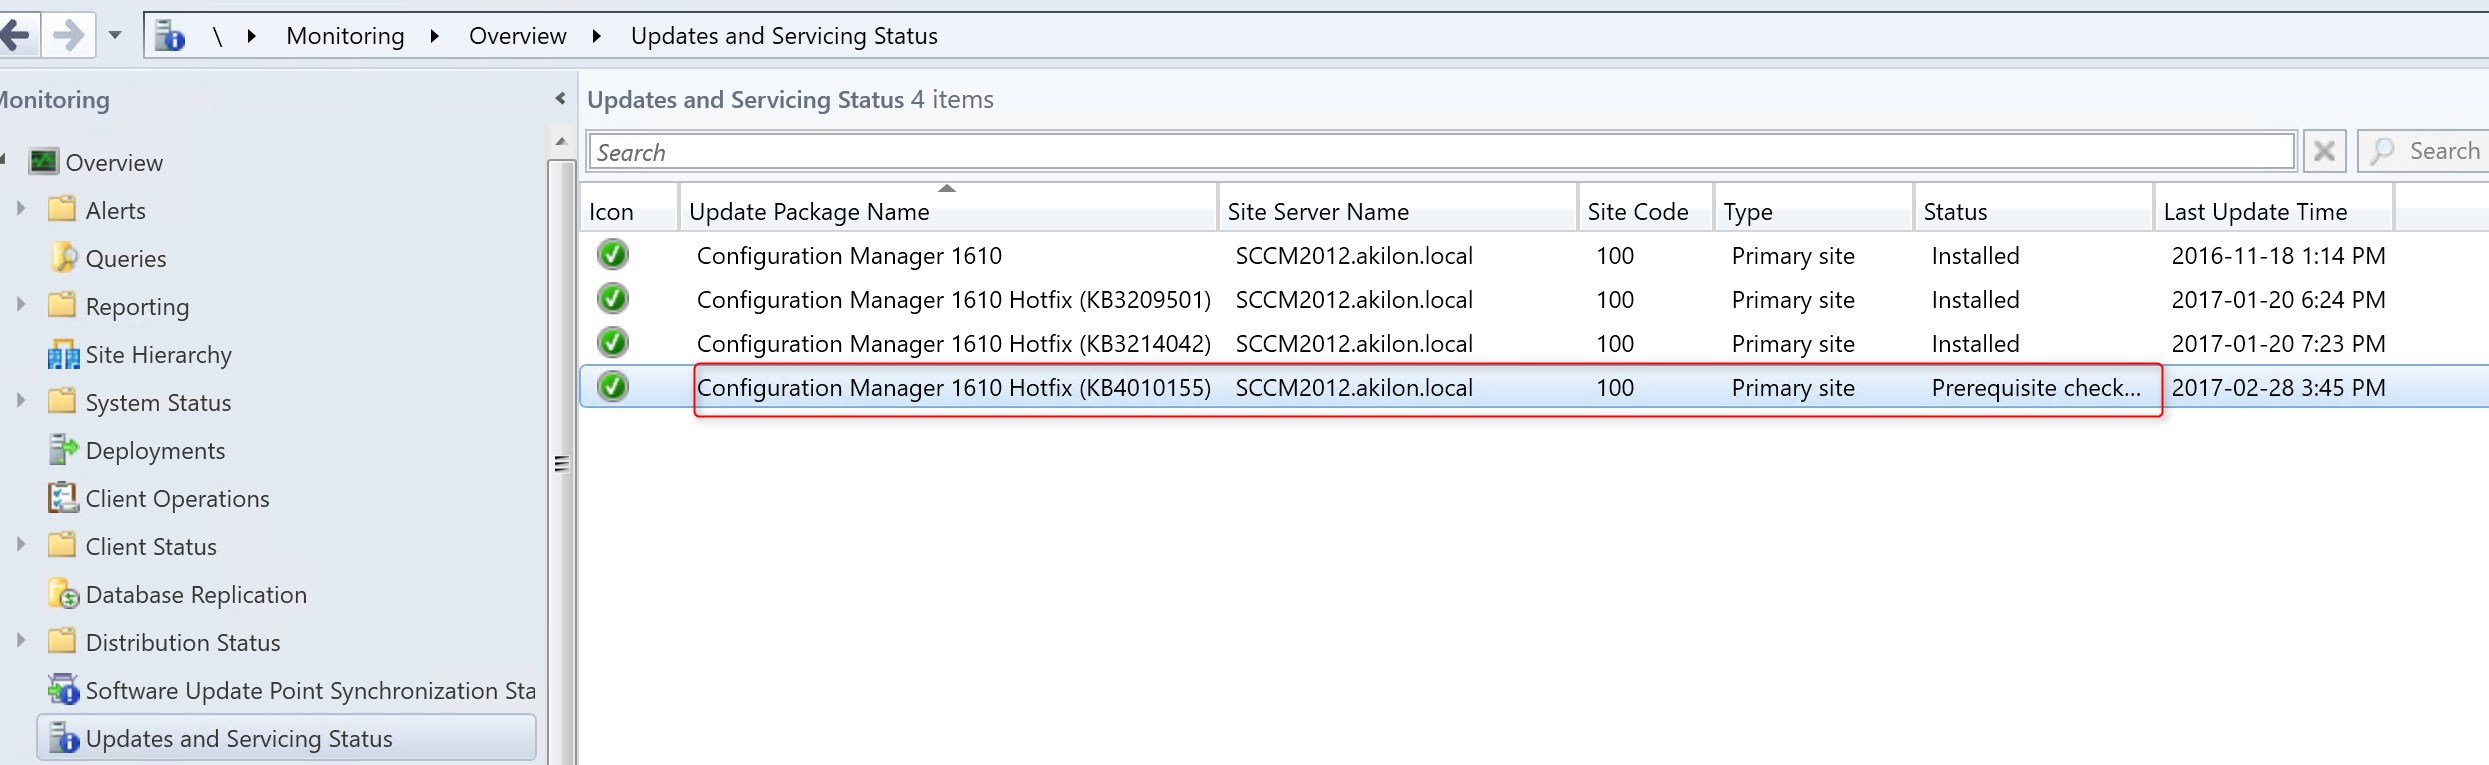This screenshot has height=765, width=2489.
Task: Select Configuration Manager 1610 Hotfix (KB3214042)
Action: [953, 344]
